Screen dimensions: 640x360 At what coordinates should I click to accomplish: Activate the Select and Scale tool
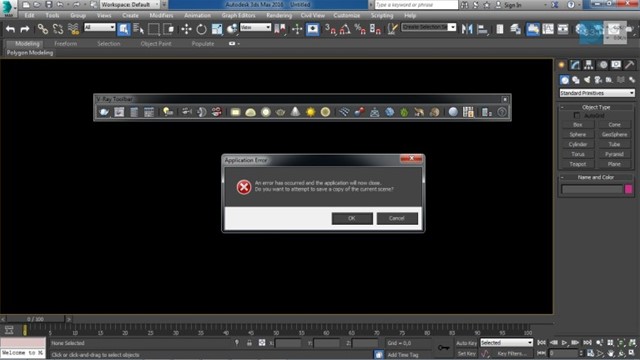pyautogui.click(x=217, y=29)
